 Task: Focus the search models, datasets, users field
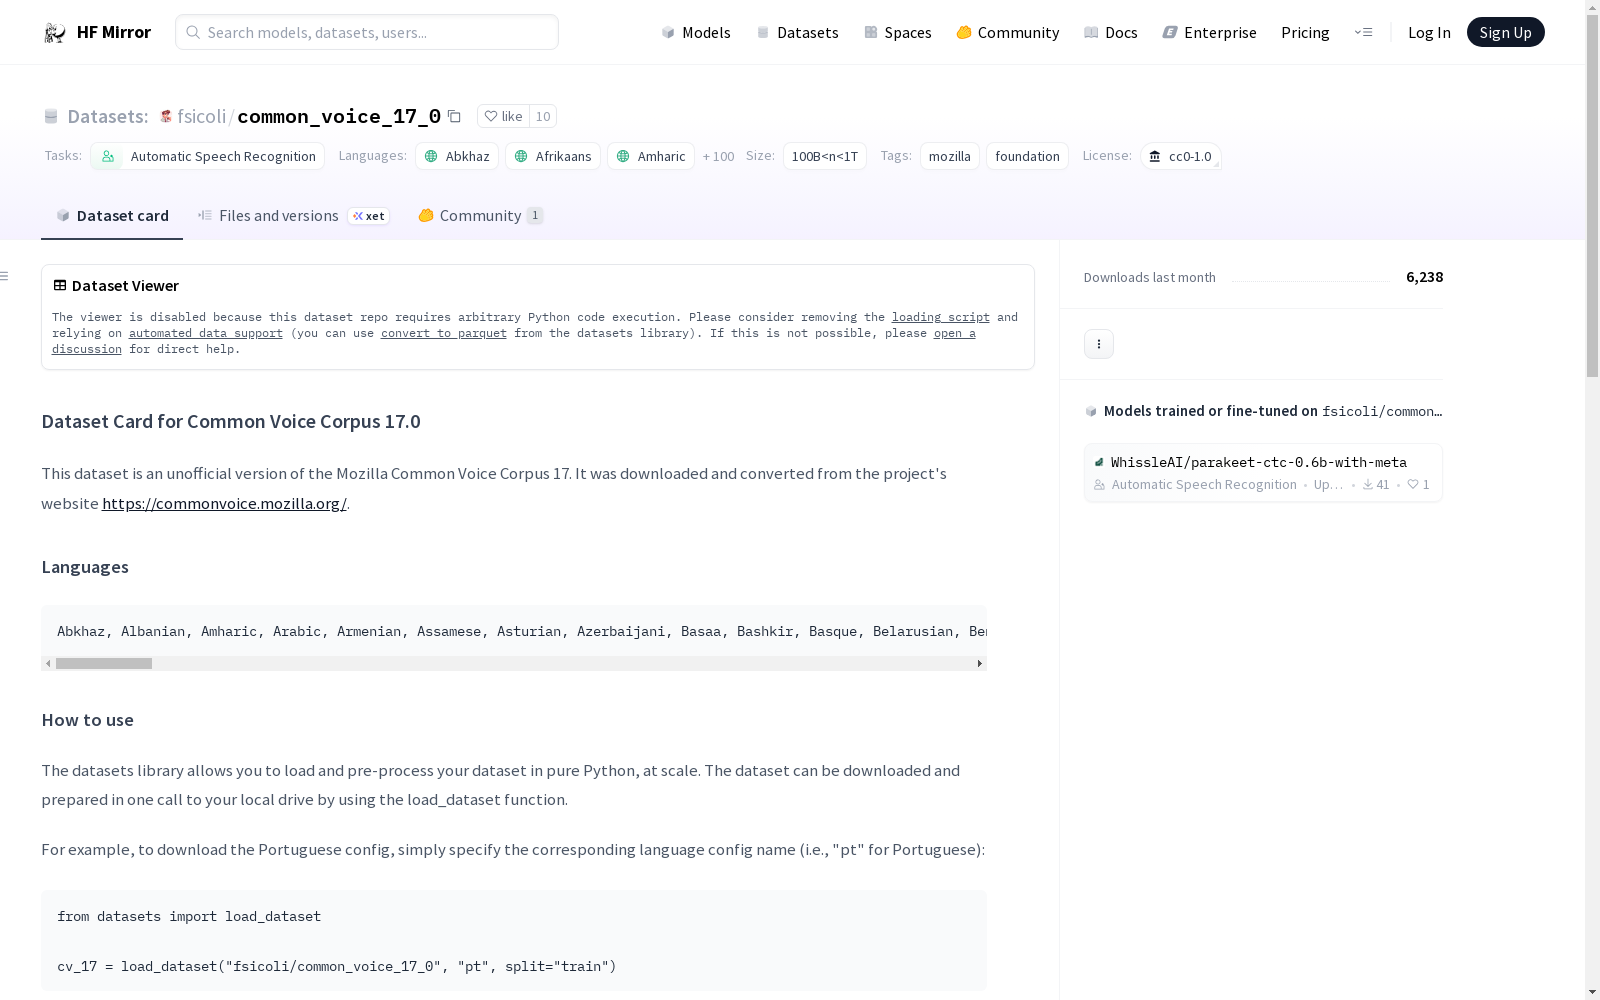(x=367, y=32)
